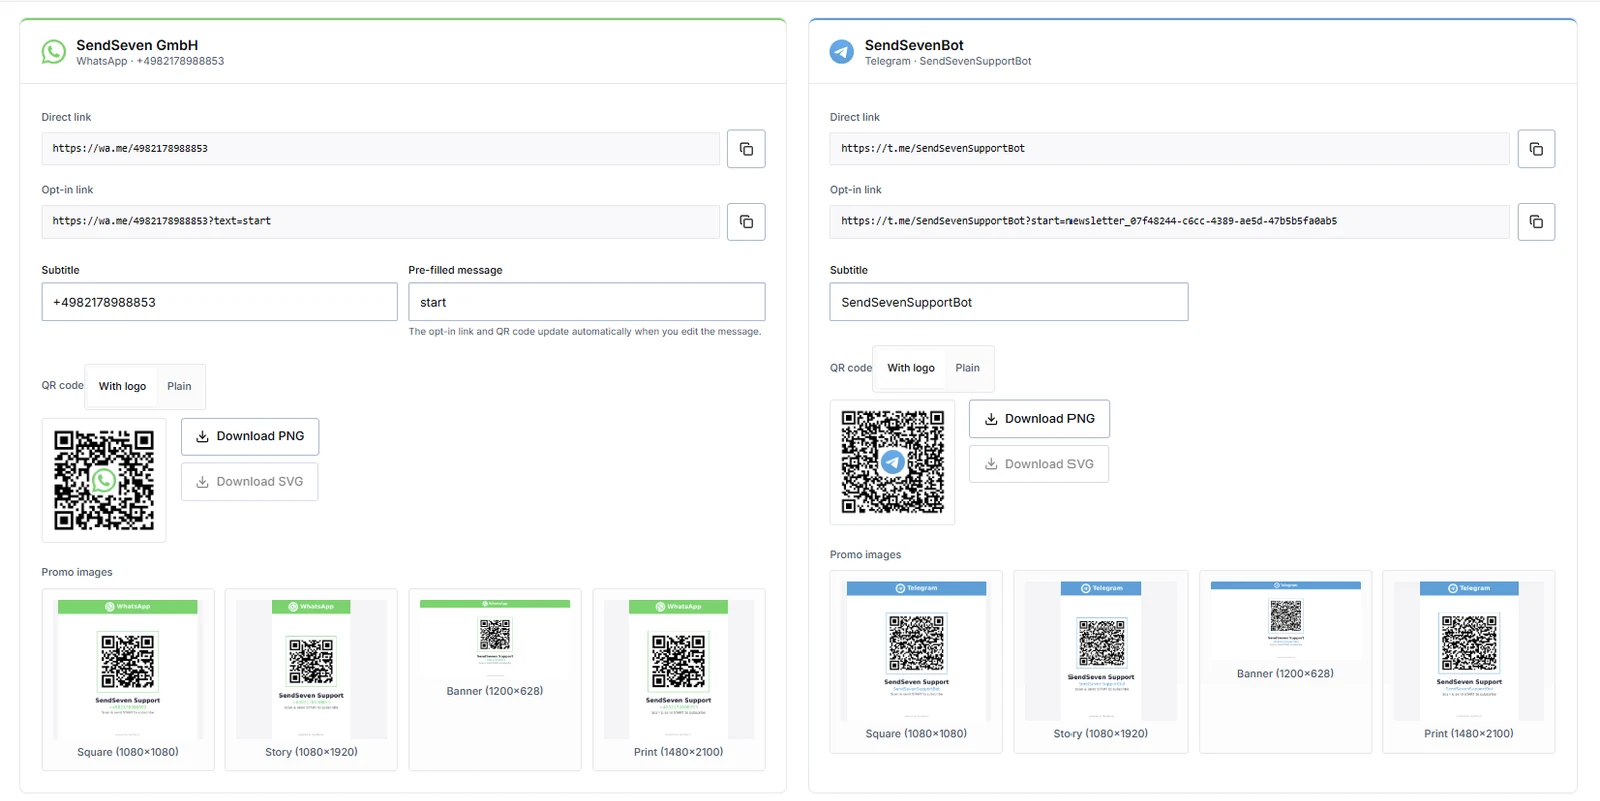Click 'WhatsApp · +4982178988853' header subtitle
The height and width of the screenshot is (801, 1600).
(x=150, y=62)
